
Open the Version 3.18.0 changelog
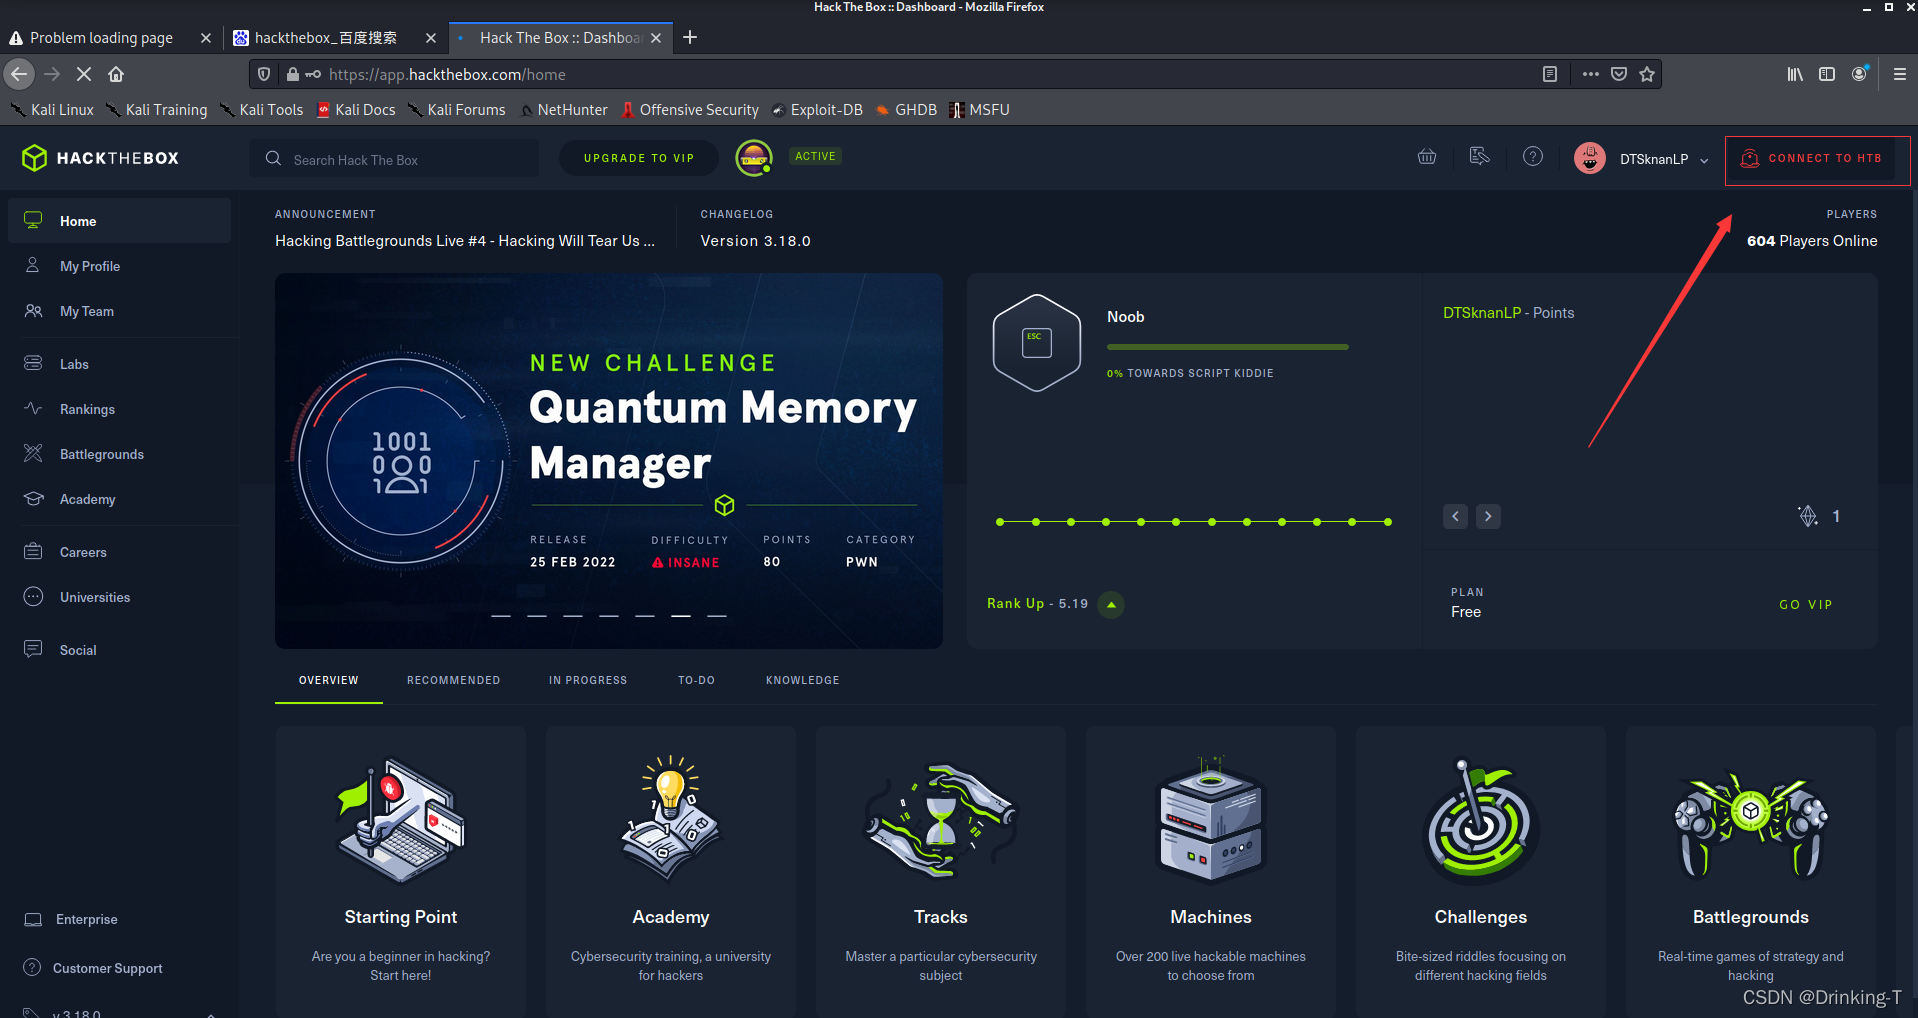click(755, 241)
